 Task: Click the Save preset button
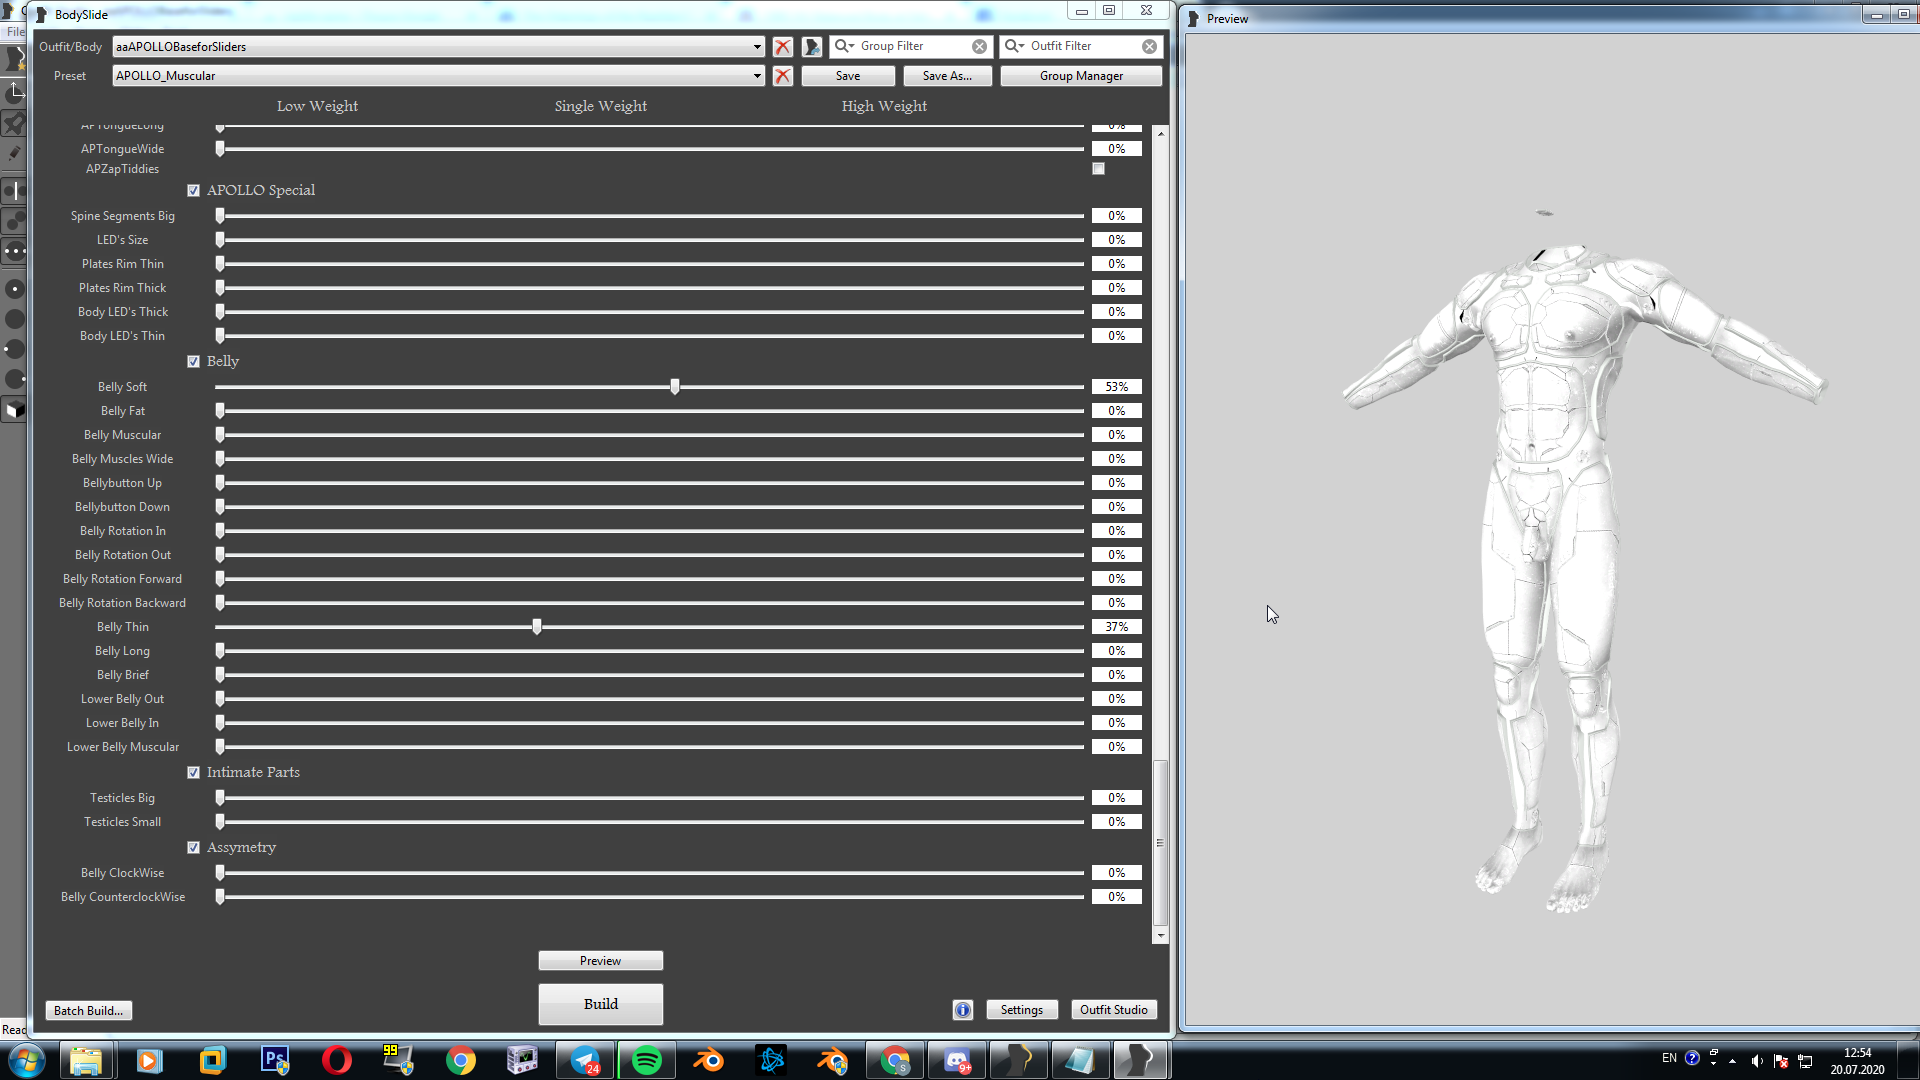tap(848, 76)
